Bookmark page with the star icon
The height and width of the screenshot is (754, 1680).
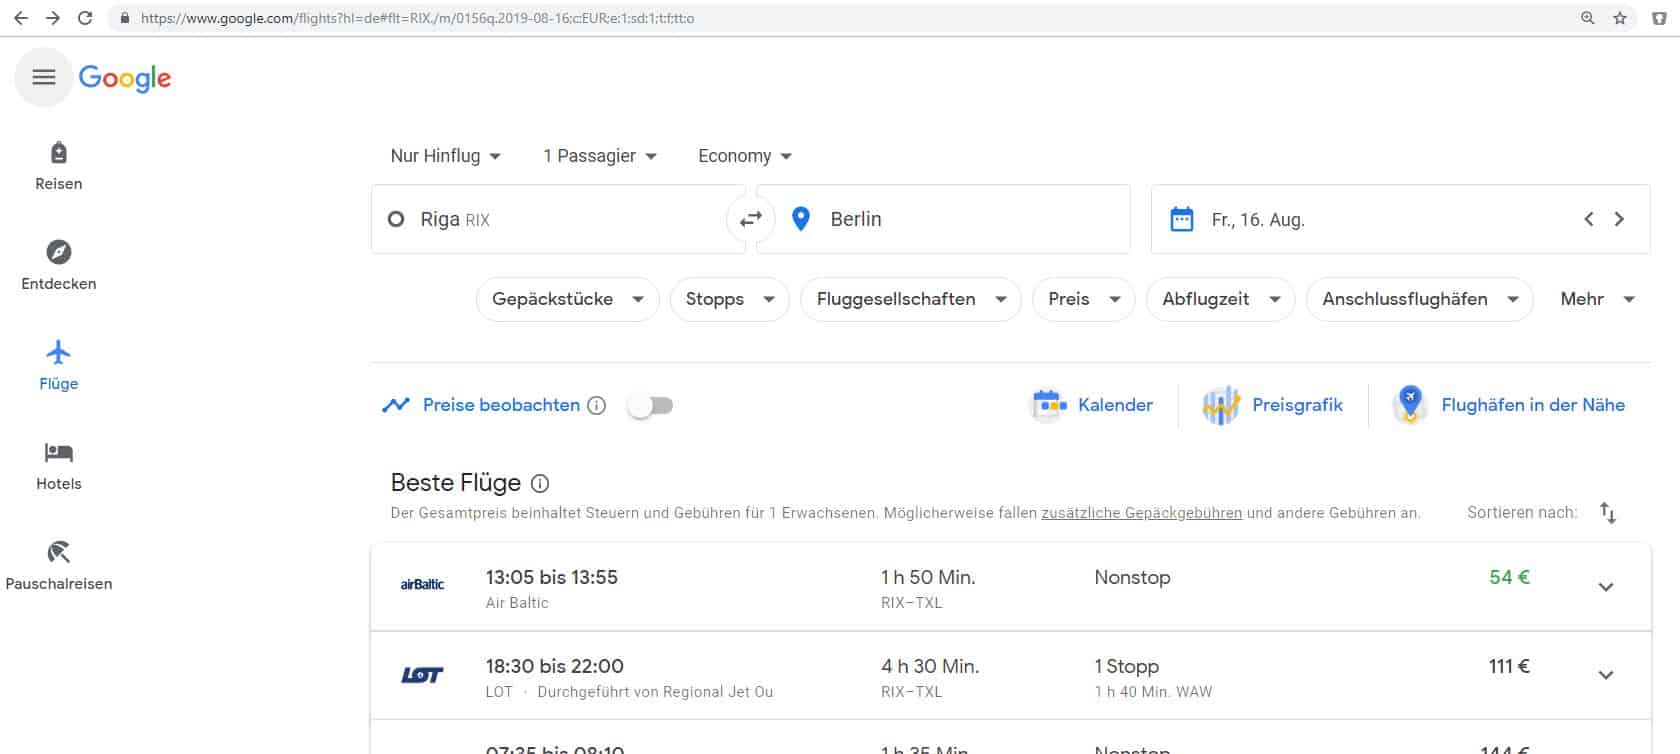coord(1620,18)
